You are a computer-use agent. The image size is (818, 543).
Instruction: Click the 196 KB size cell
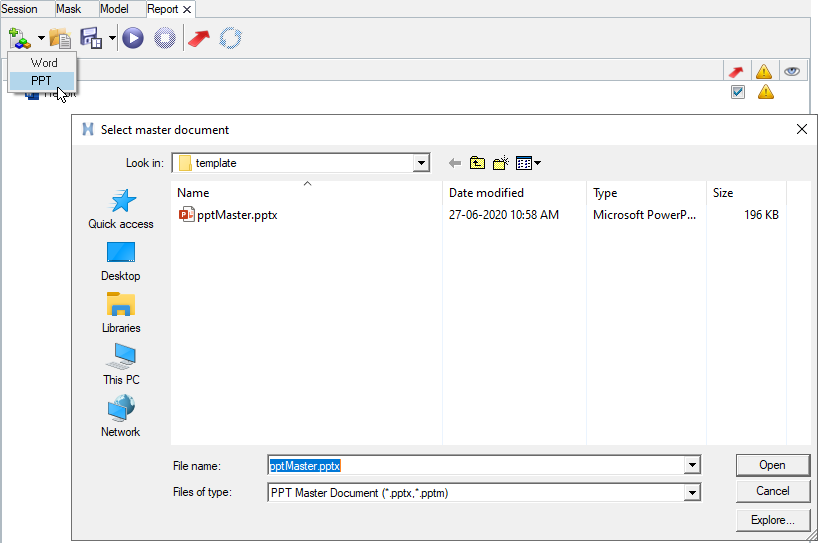[x=761, y=215]
